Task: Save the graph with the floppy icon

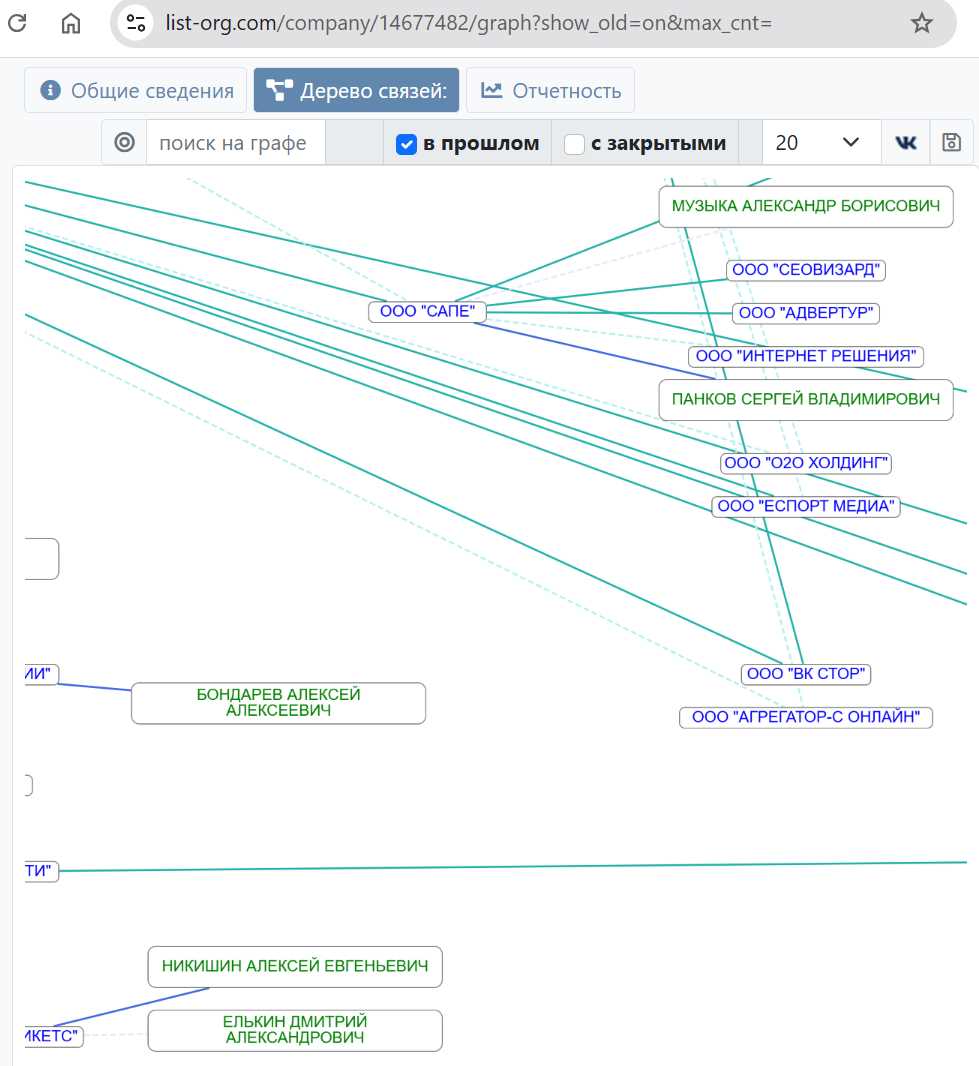Action: tap(951, 143)
